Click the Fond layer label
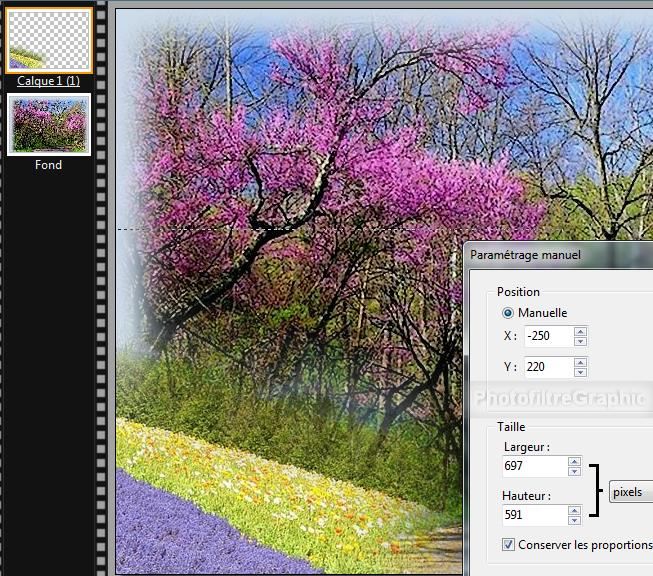653x576 pixels. coord(48,165)
